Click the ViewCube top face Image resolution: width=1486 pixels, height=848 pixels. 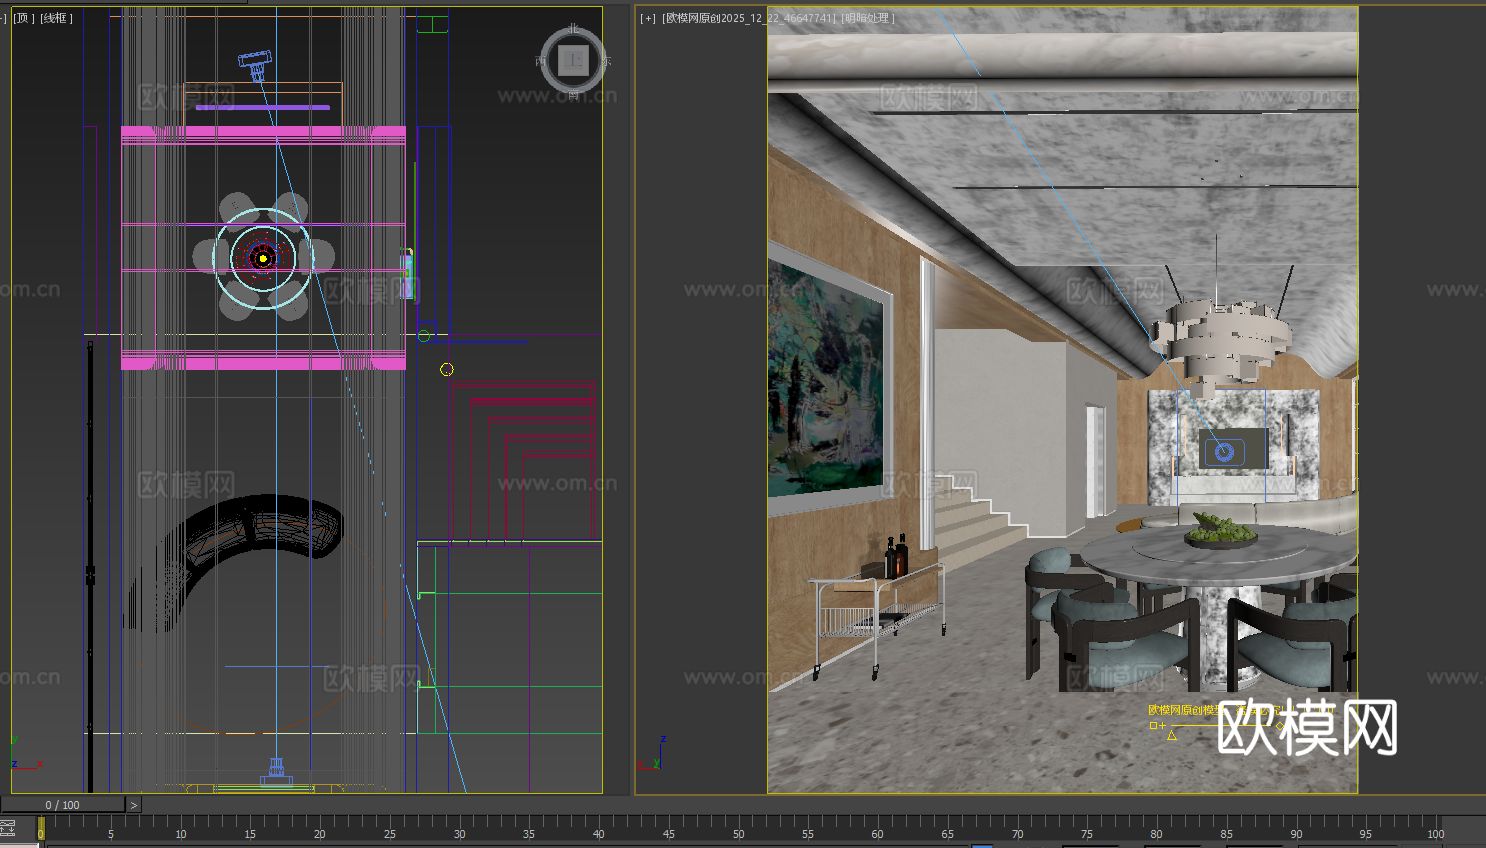pyautogui.click(x=573, y=61)
